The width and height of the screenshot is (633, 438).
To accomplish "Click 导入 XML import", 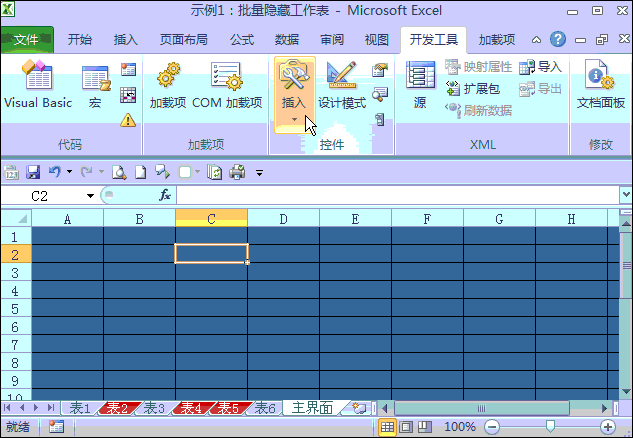I will point(540,67).
